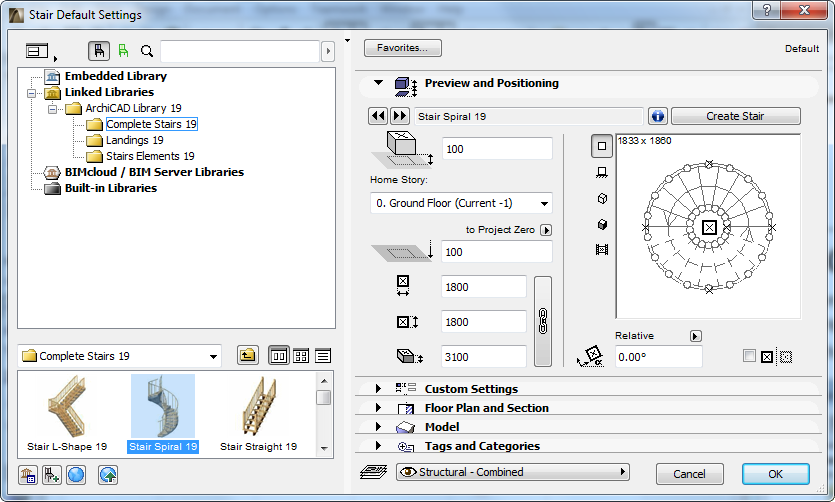Select the stair object library view icon
835x502 pixels.
click(x=99, y=51)
